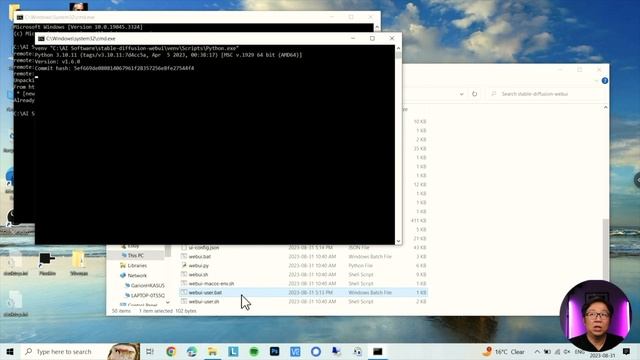Open the ASUS network computer entry
The image size is (640, 360).
[x=147, y=285]
